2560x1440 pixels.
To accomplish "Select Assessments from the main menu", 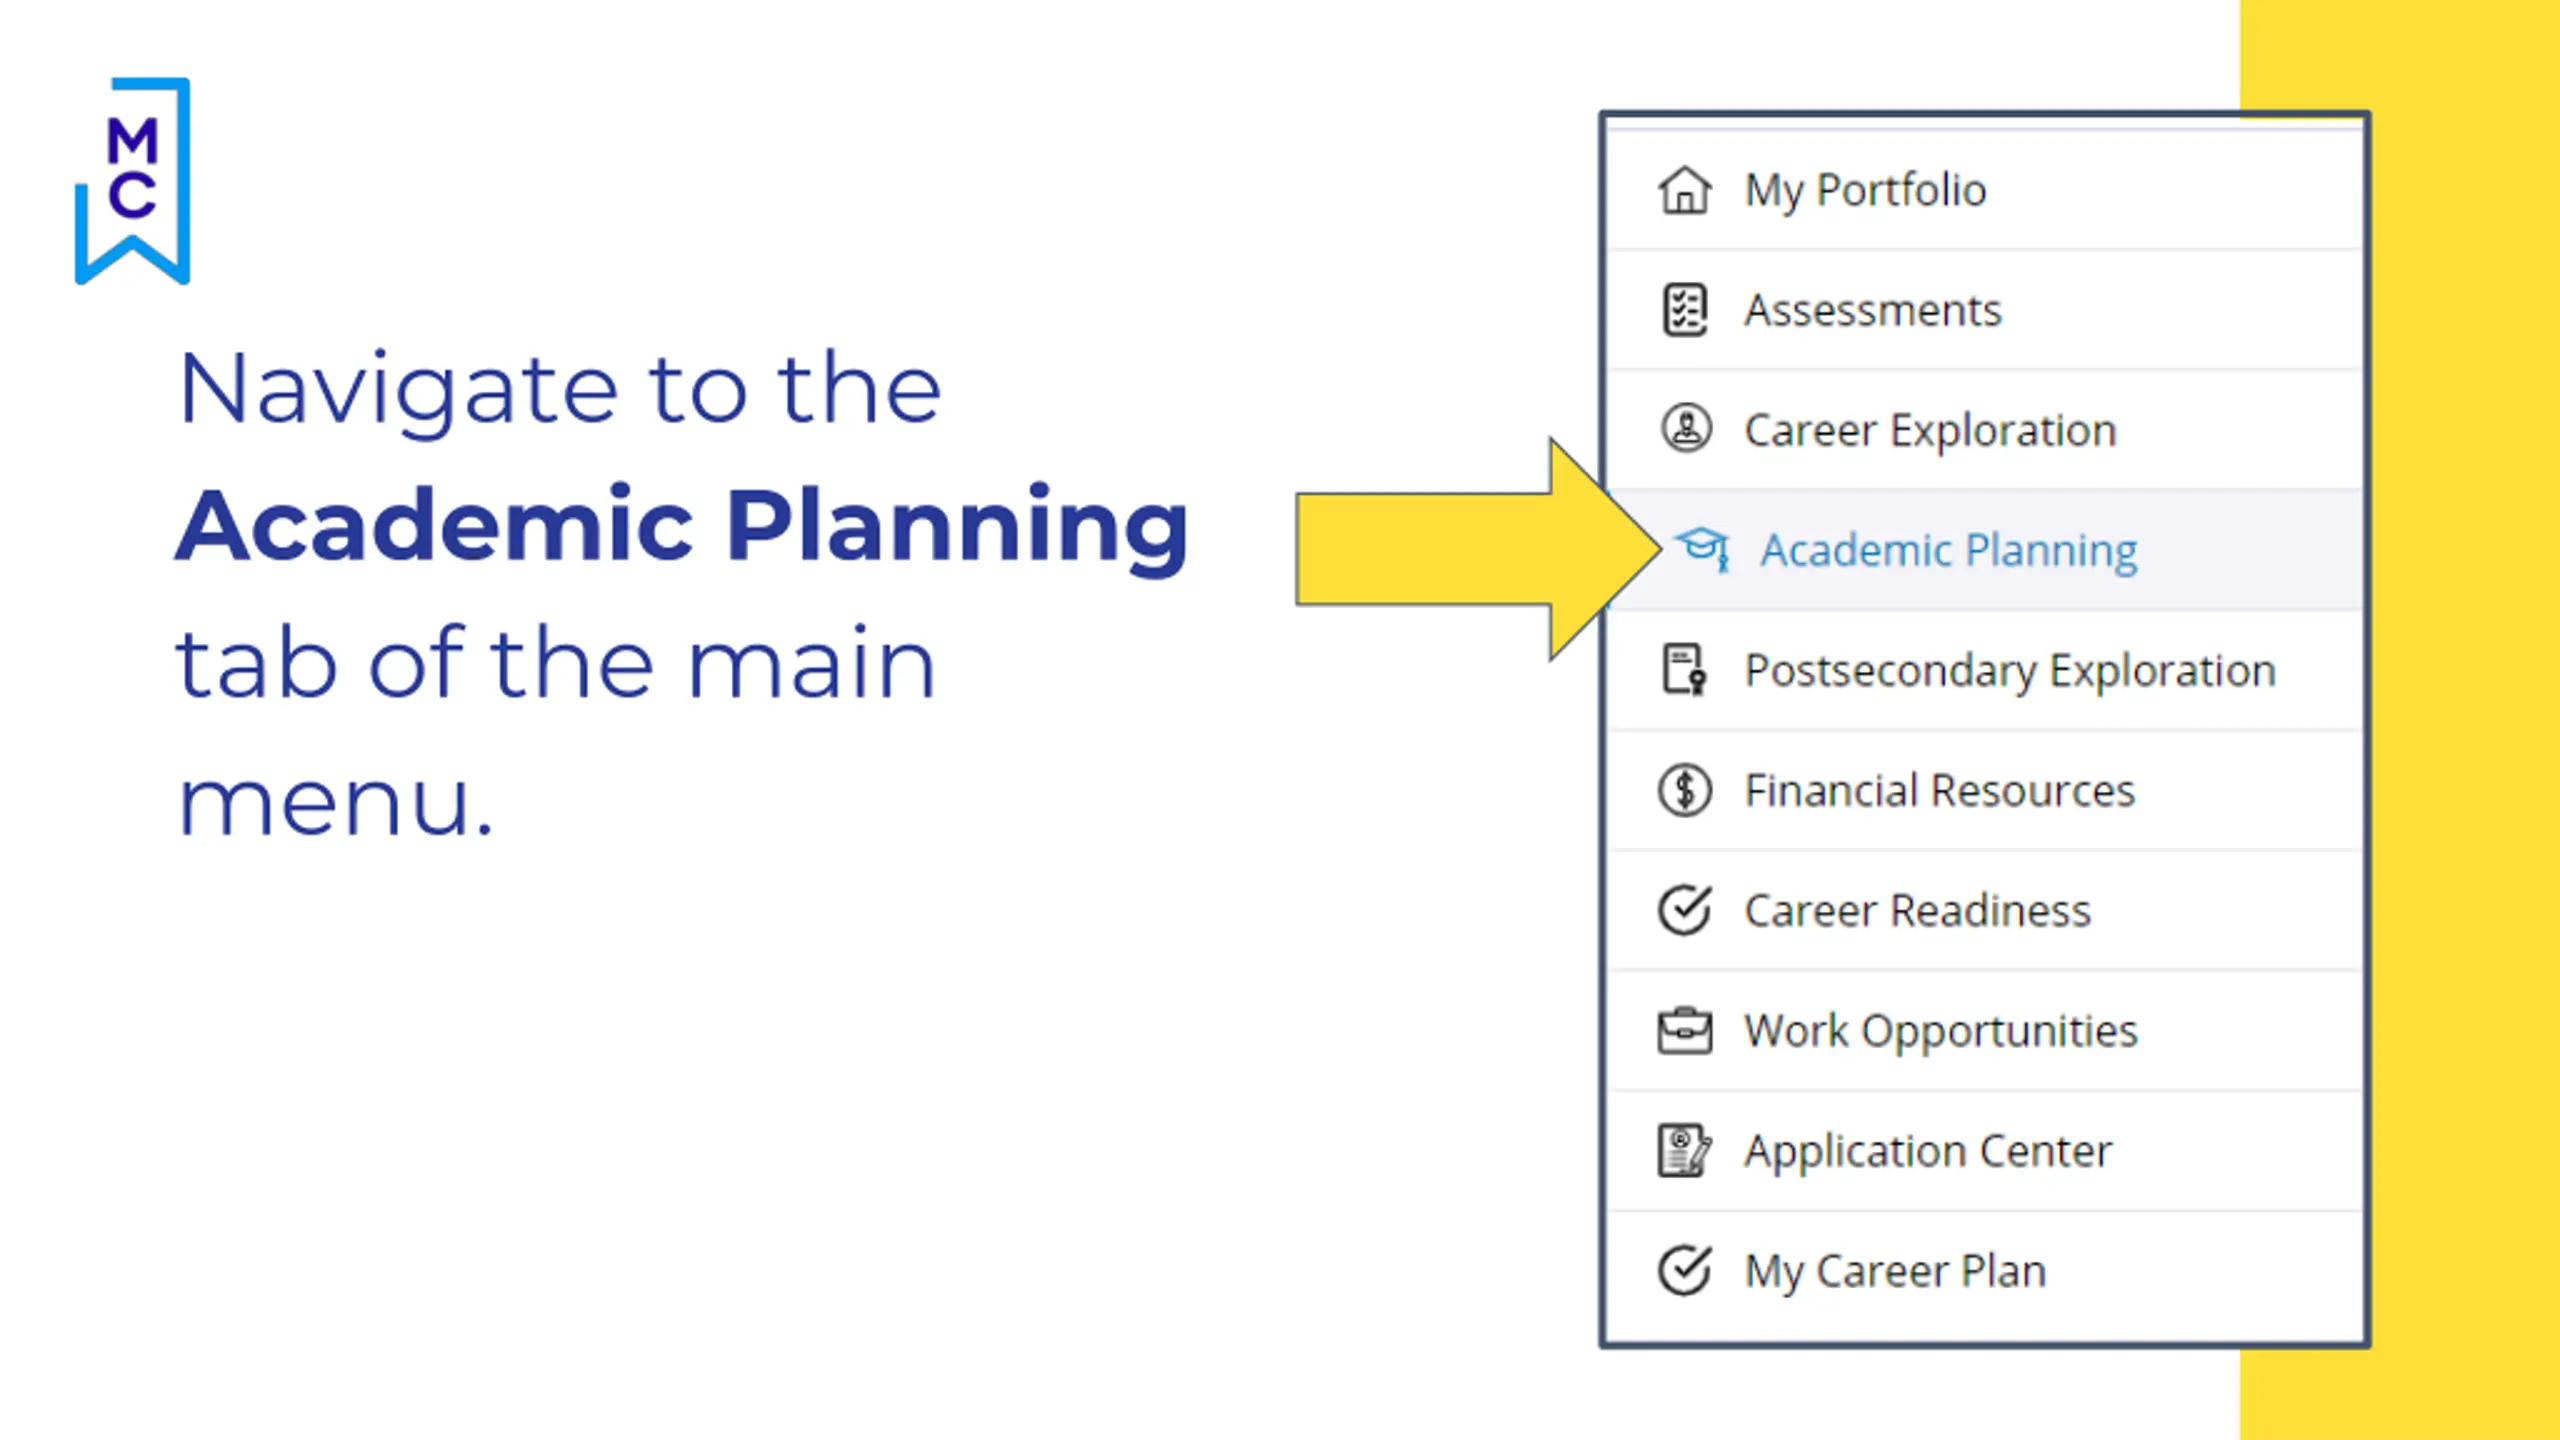I will [x=1873, y=310].
